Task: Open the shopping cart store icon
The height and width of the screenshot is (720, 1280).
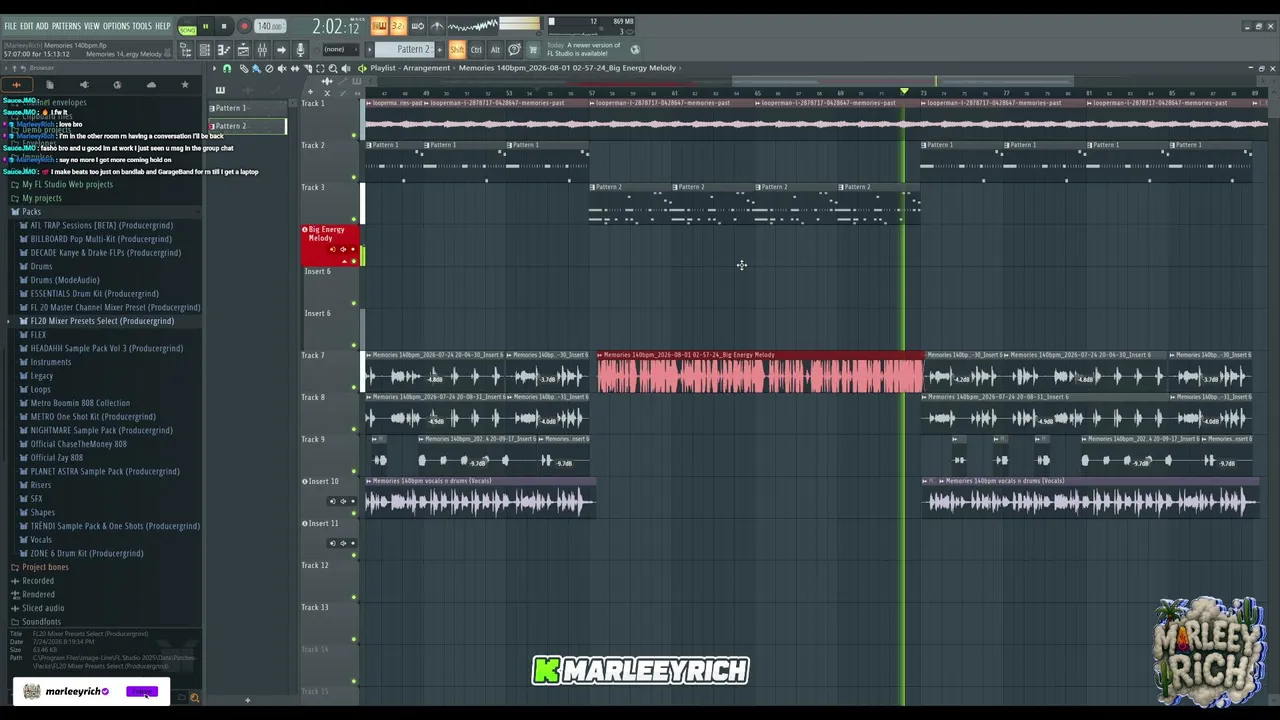Action: tap(533, 50)
